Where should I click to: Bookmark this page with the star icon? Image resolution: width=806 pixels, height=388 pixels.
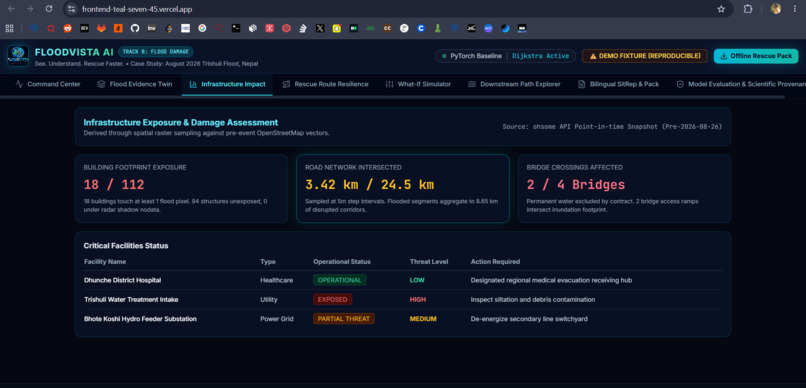[721, 9]
